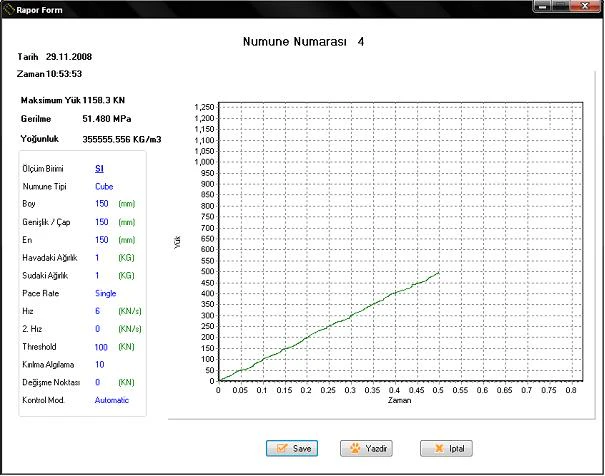The height and width of the screenshot is (476, 605).
Task: Click the Sudaki Ağırlık value
Action: [97, 275]
